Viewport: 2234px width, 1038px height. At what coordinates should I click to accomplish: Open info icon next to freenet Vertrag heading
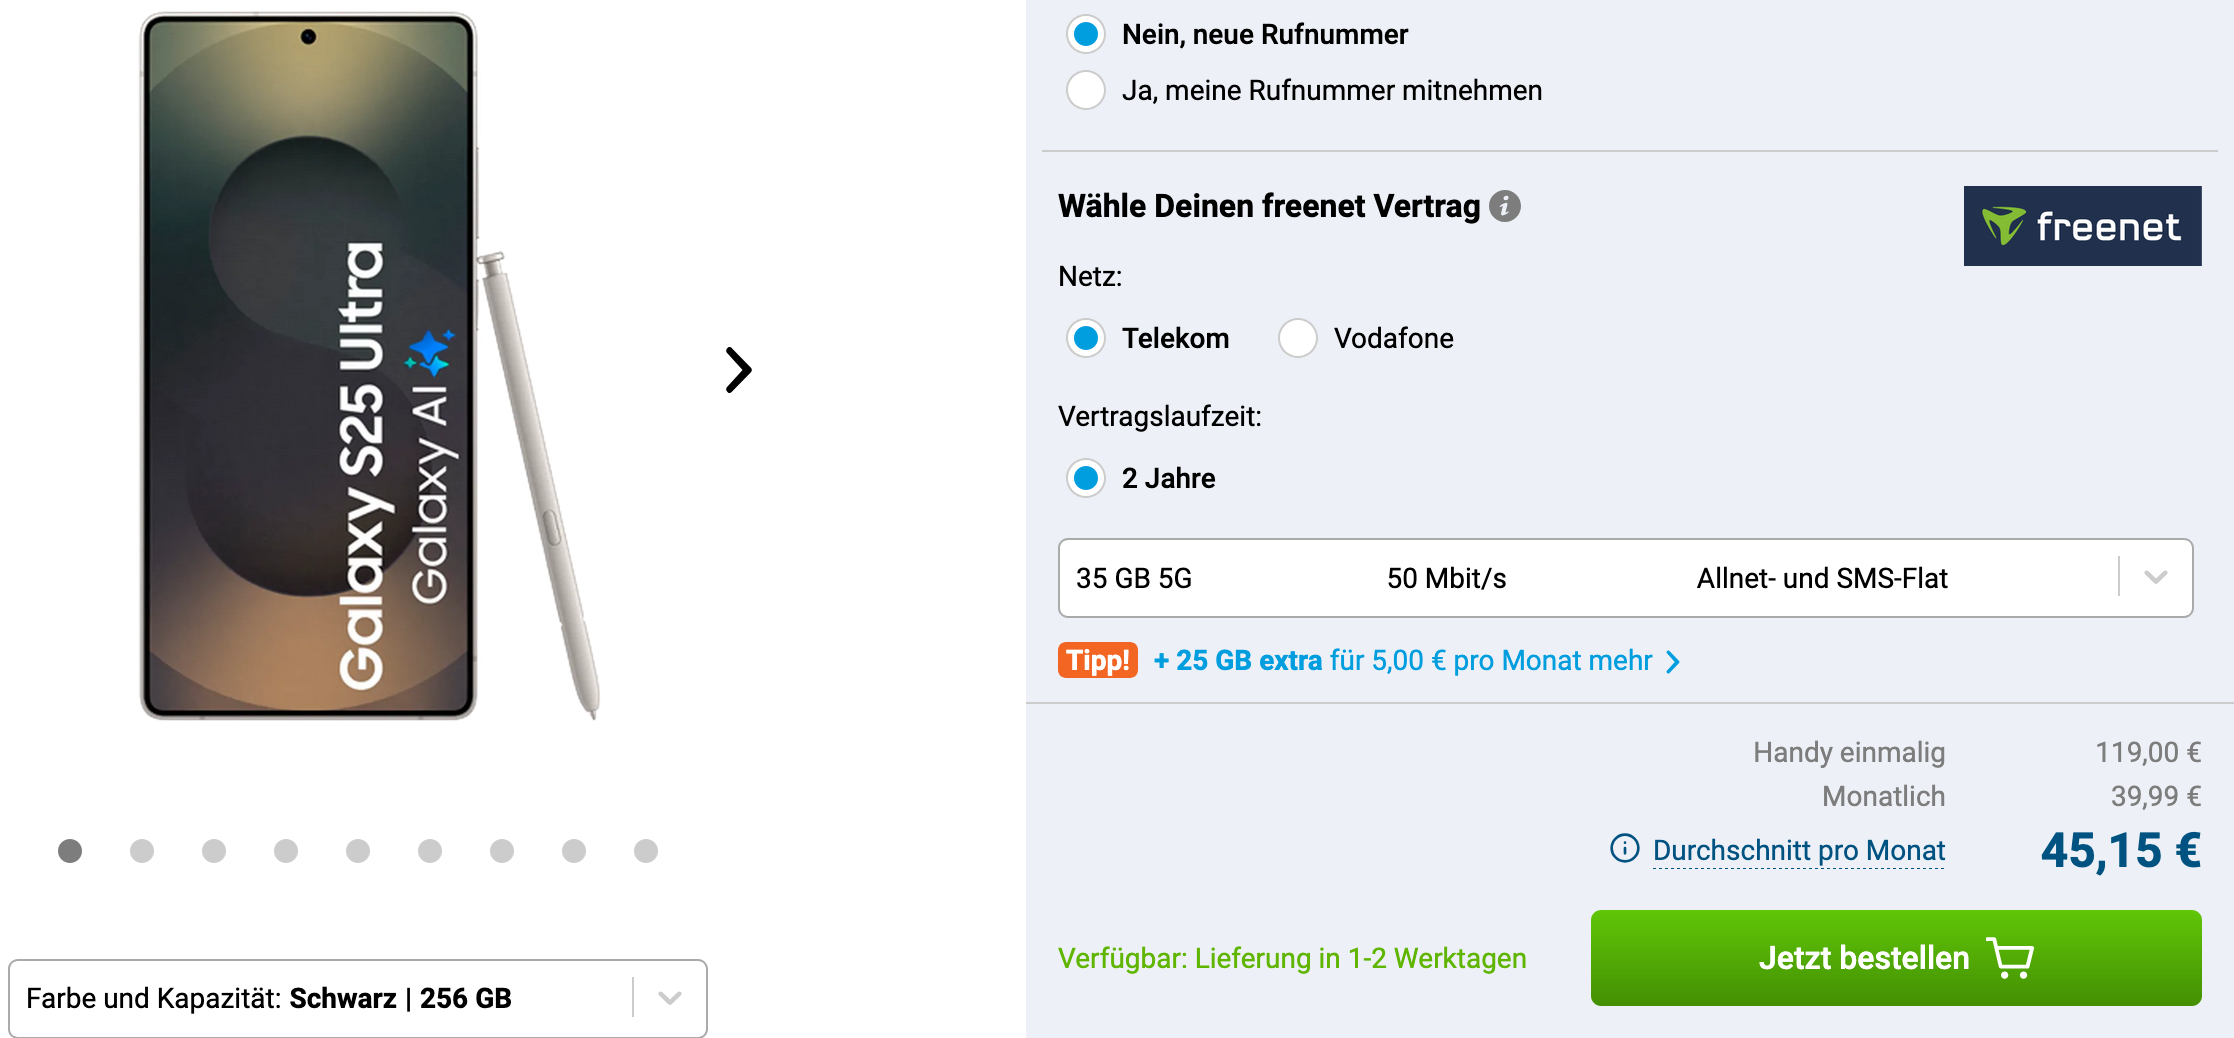[x=1505, y=206]
